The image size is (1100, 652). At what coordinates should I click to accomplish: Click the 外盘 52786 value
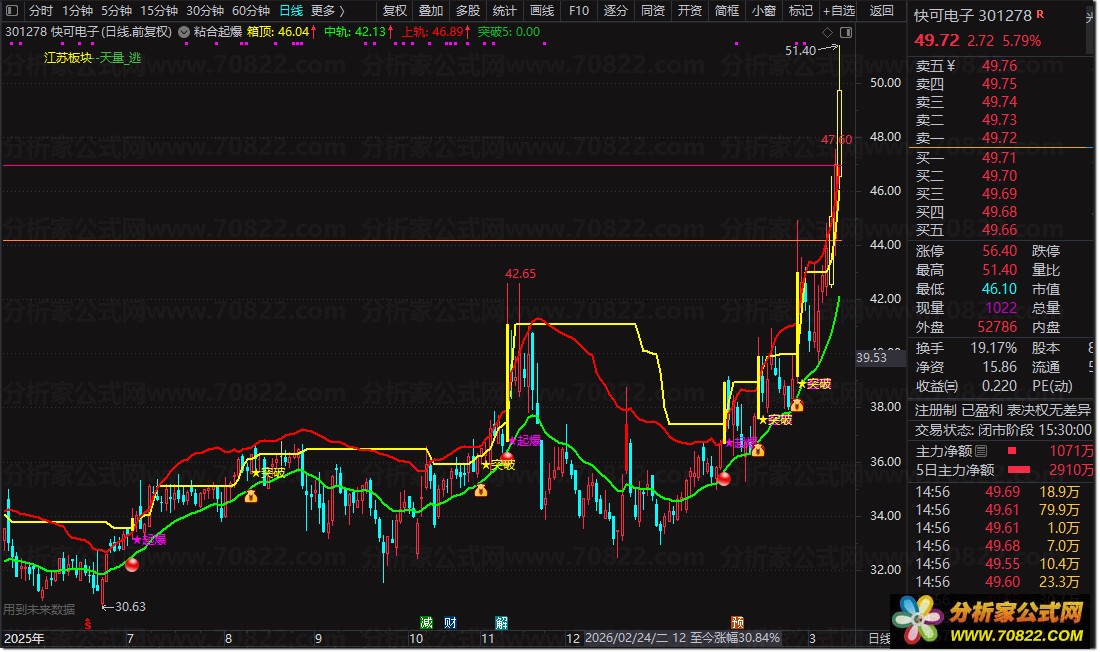997,327
